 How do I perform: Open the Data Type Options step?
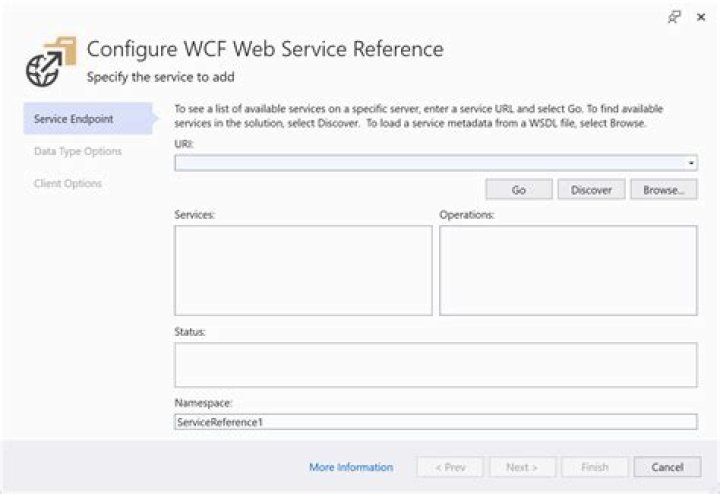click(x=78, y=151)
